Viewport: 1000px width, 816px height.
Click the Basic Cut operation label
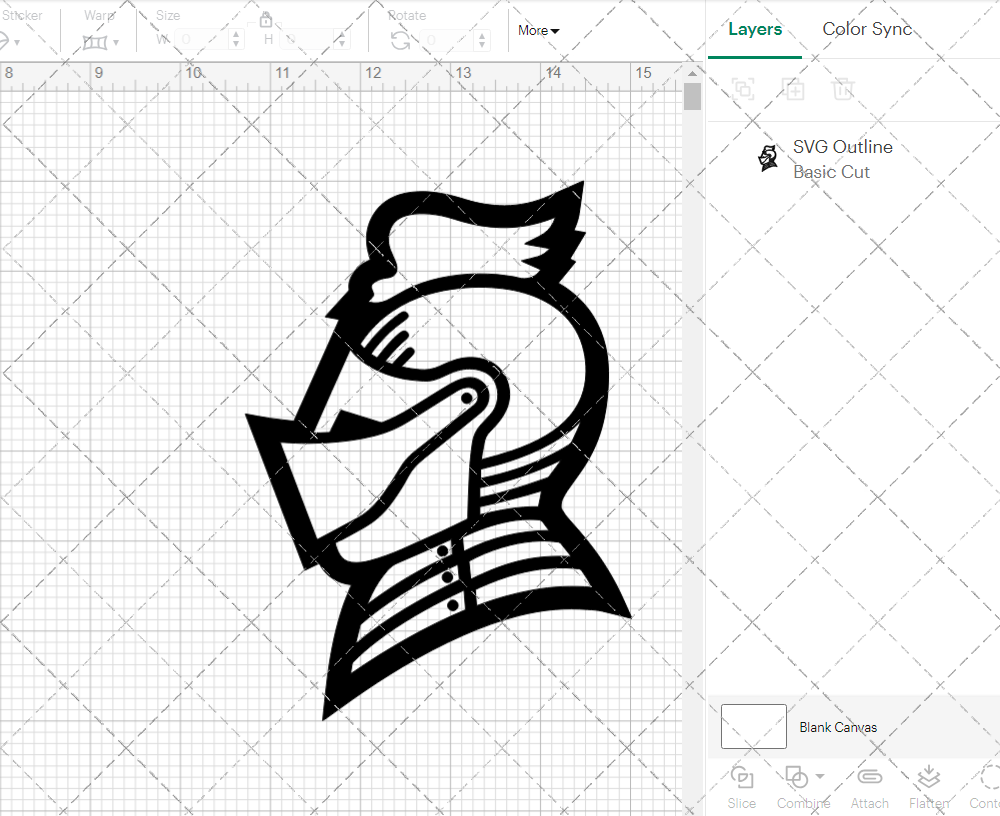[831, 172]
